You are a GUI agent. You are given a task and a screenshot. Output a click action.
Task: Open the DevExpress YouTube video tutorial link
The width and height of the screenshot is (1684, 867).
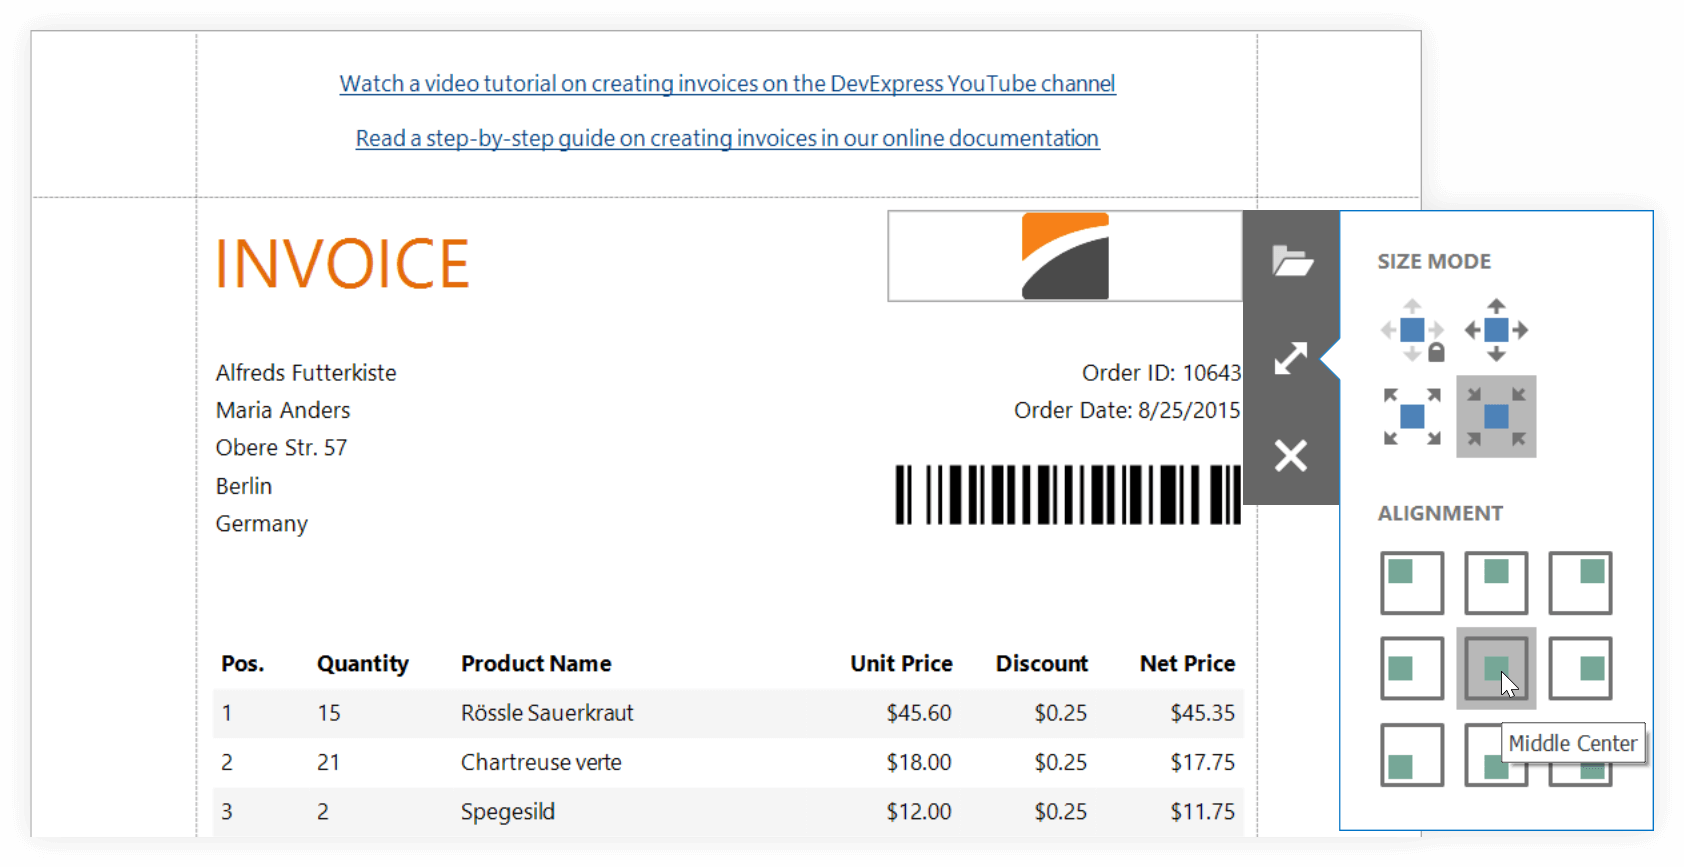click(x=727, y=84)
